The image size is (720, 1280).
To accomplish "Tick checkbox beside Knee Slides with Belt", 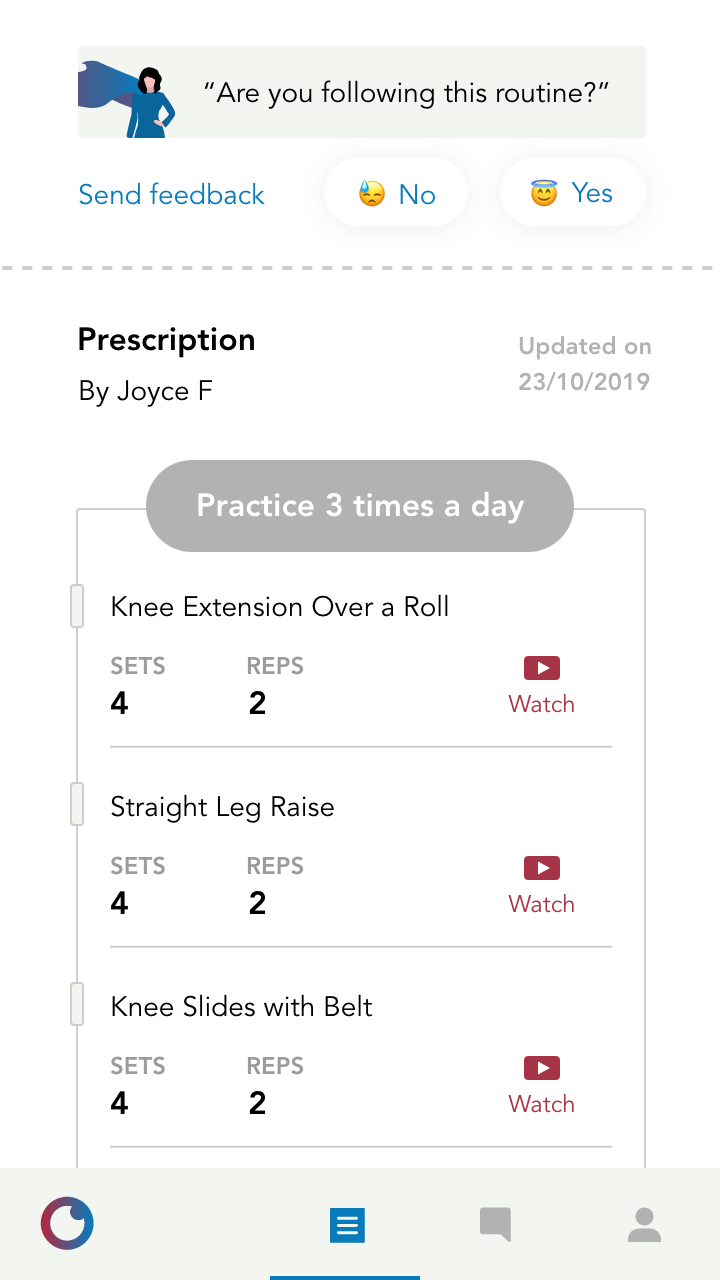I will (x=77, y=1005).
